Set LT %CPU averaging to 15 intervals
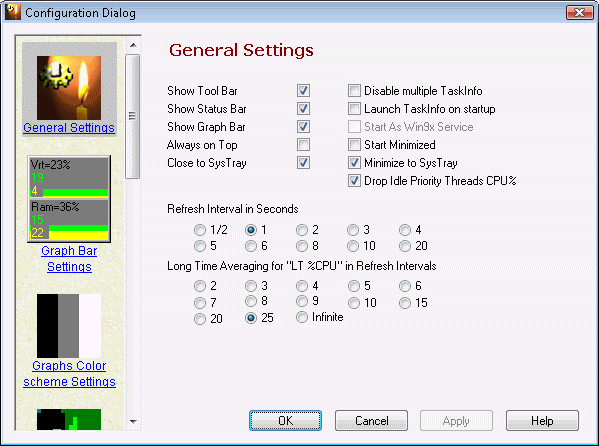 pyautogui.click(x=405, y=303)
